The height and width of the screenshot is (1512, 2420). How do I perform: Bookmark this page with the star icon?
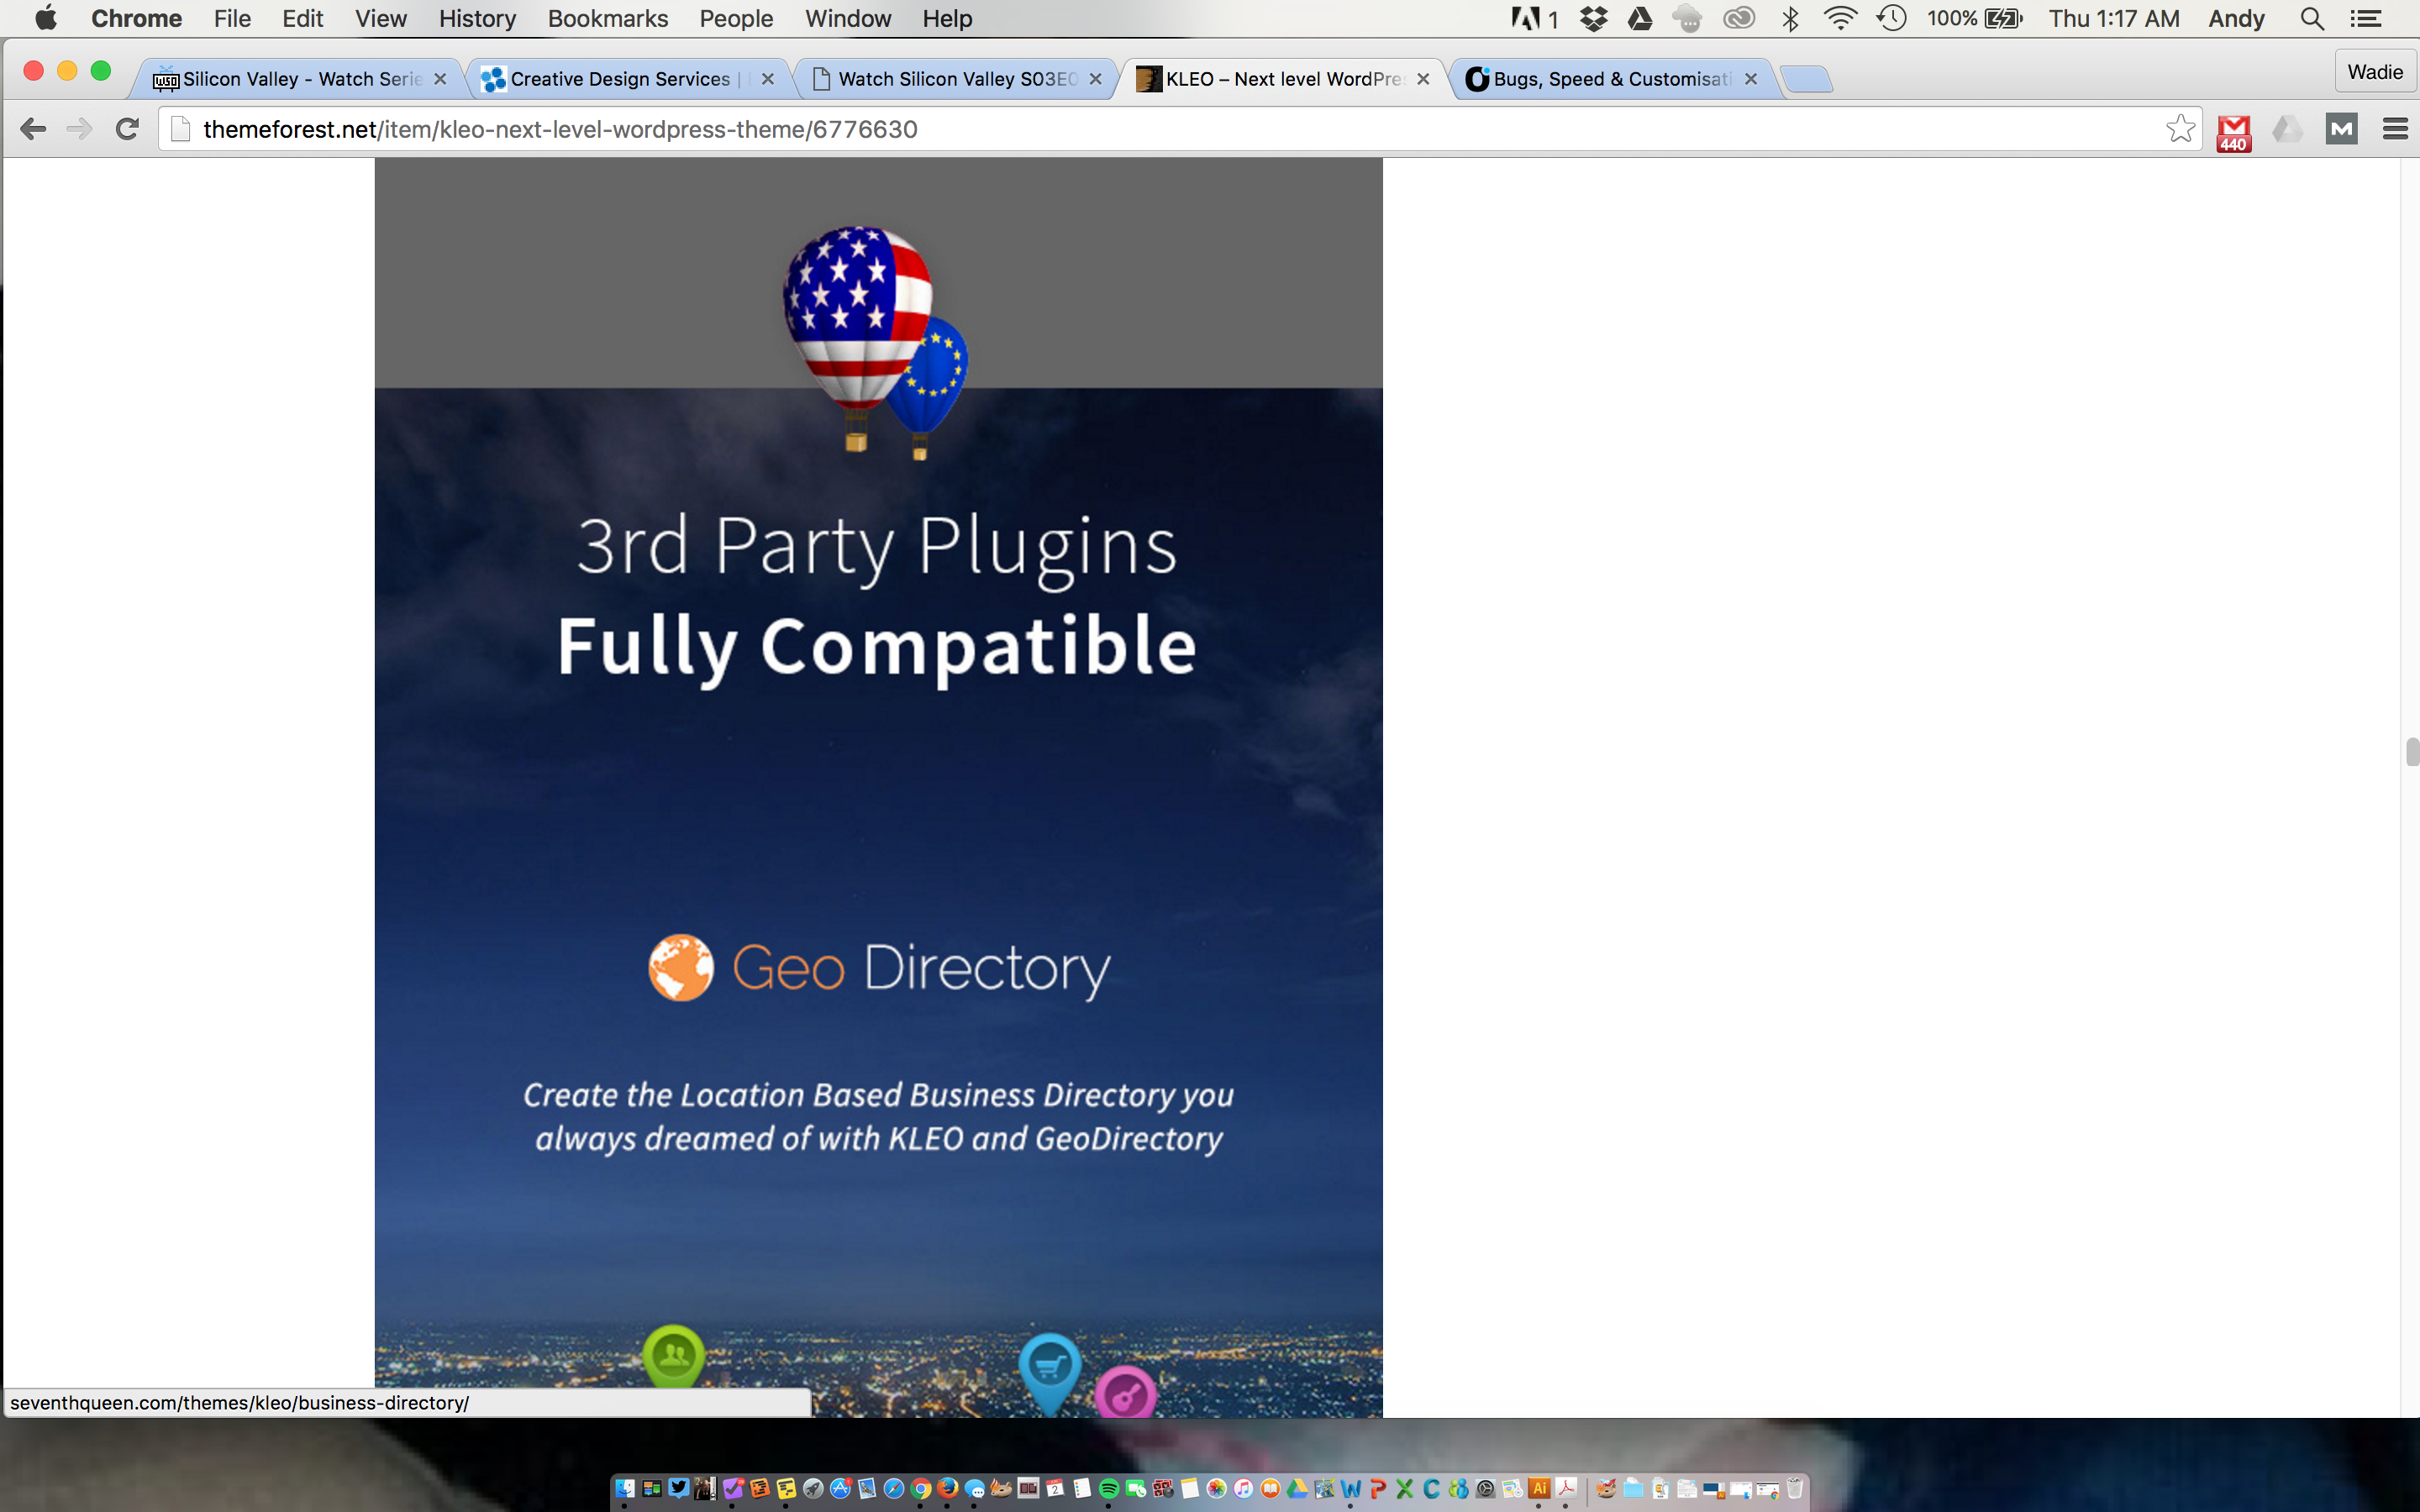[2180, 129]
